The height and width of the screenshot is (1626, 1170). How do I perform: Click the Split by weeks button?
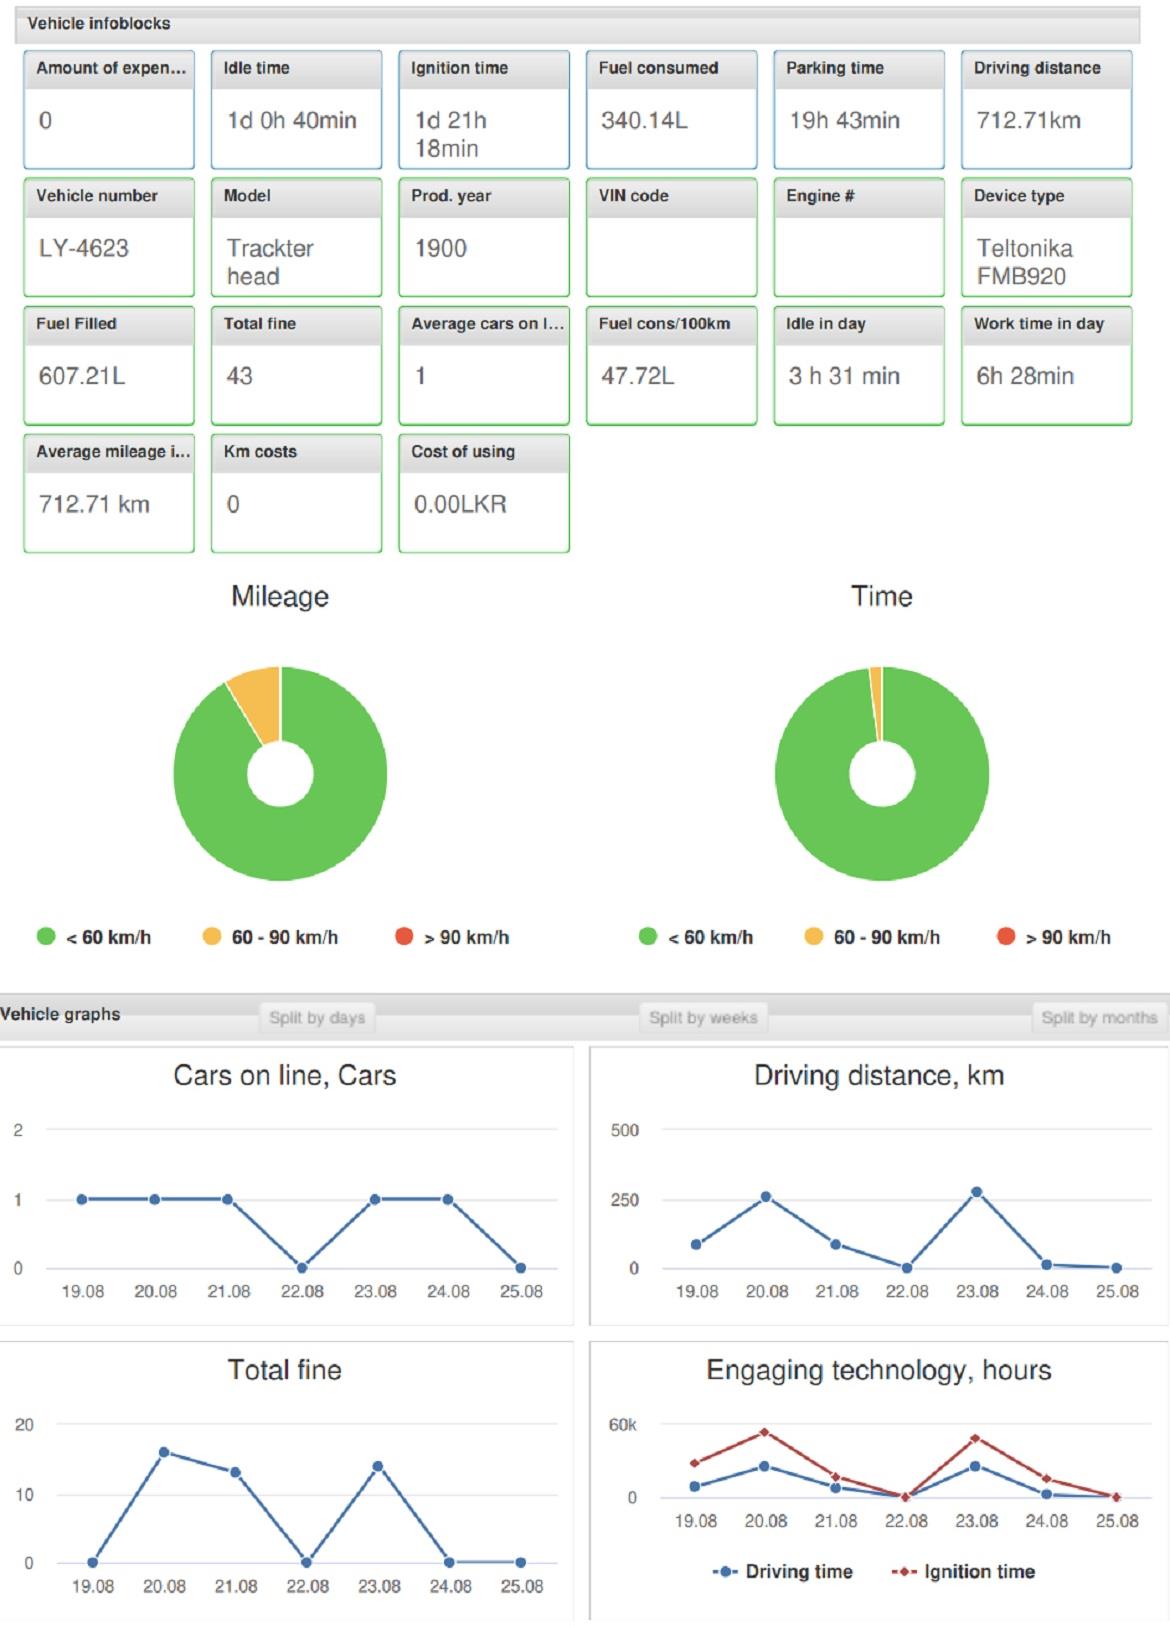pyautogui.click(x=703, y=1018)
